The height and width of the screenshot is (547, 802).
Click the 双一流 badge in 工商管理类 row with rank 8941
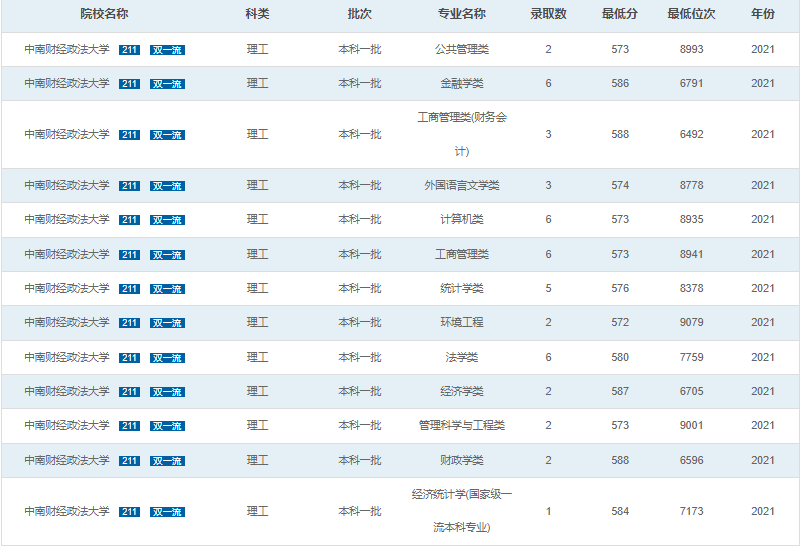167,255
